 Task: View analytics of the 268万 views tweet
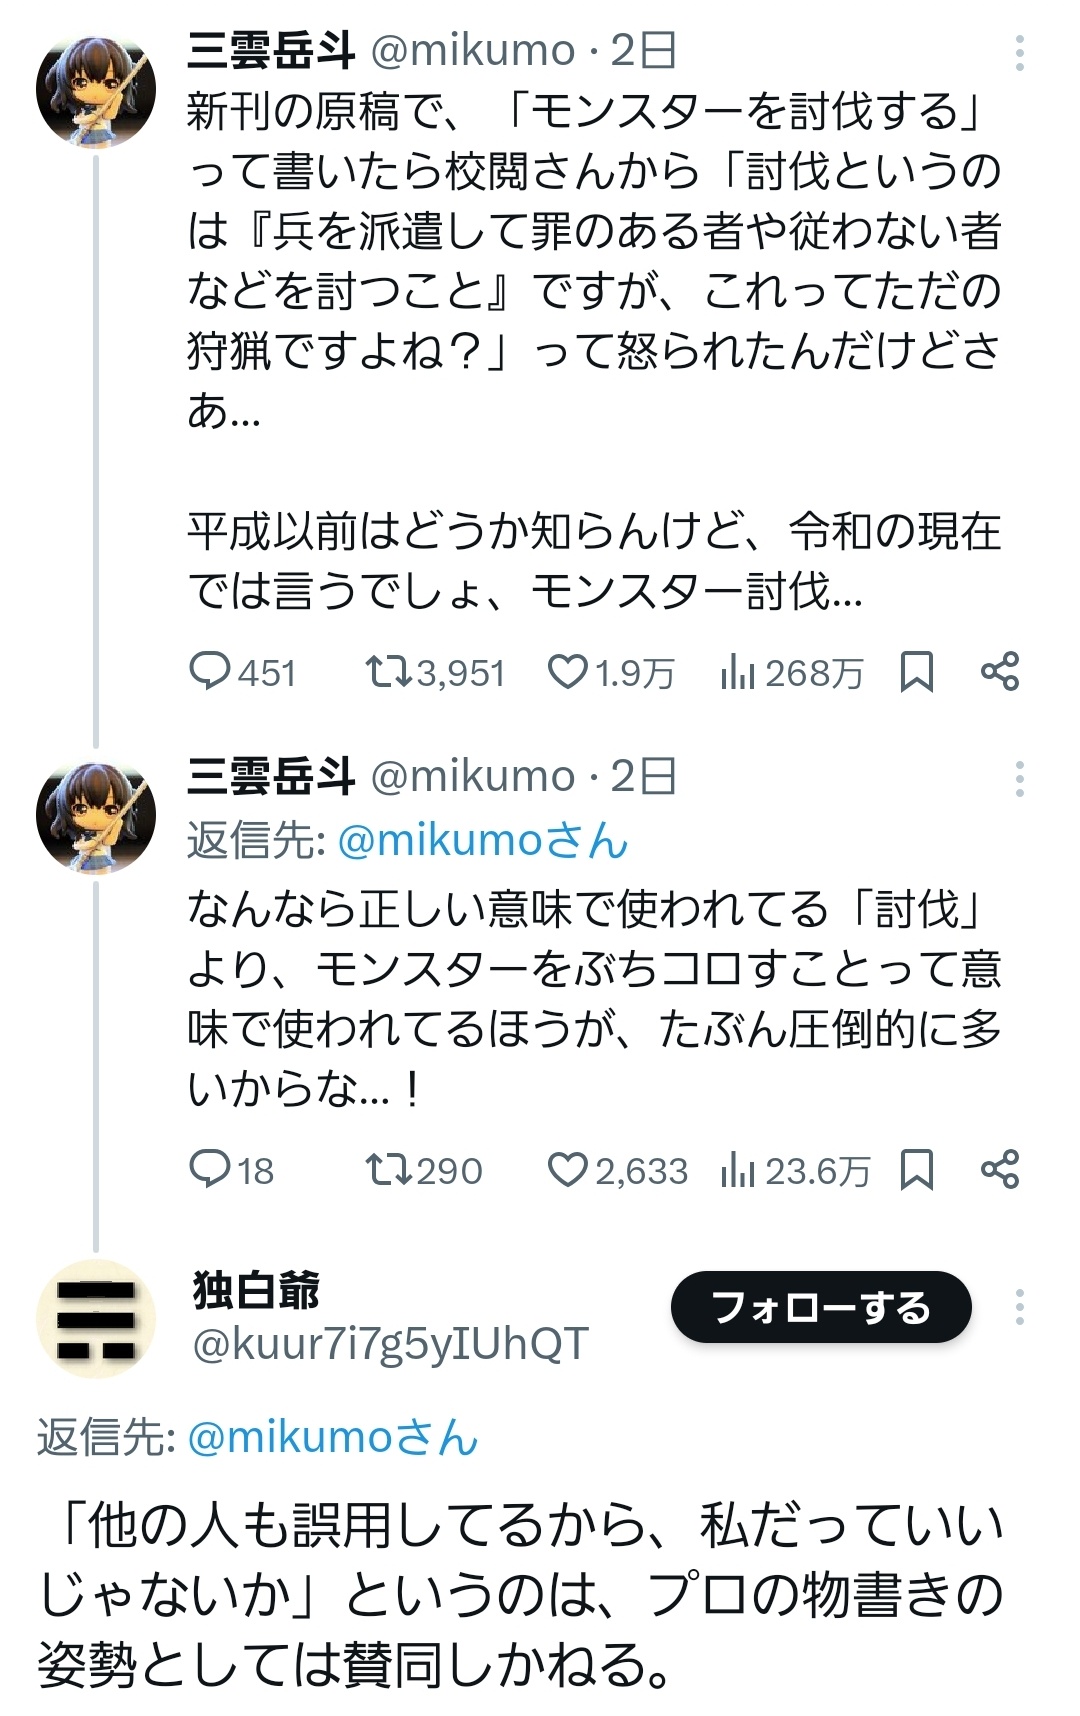[738, 674]
